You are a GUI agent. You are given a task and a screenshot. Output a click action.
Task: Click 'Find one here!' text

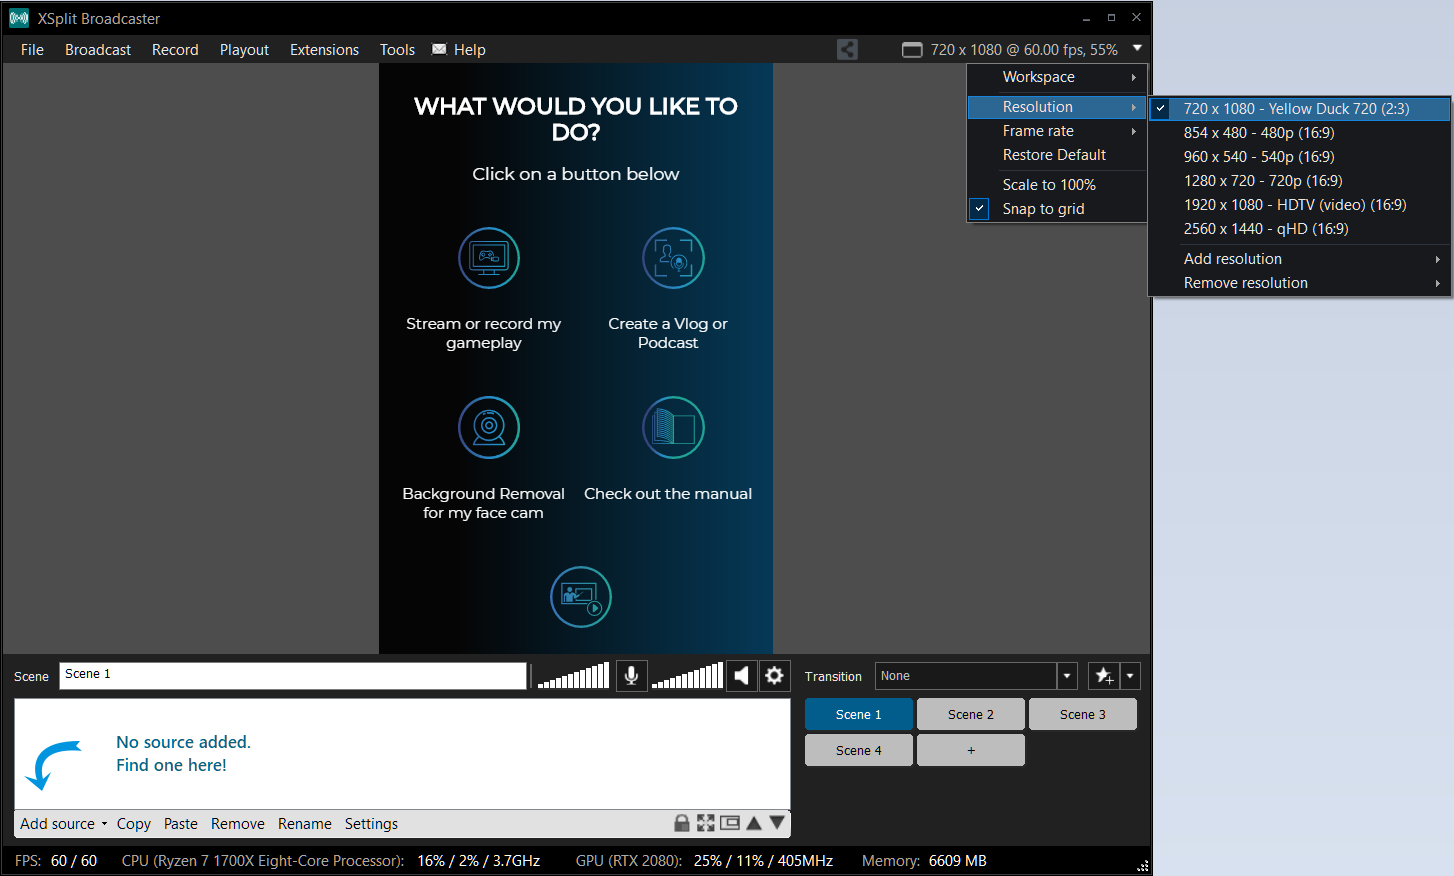[x=171, y=765]
